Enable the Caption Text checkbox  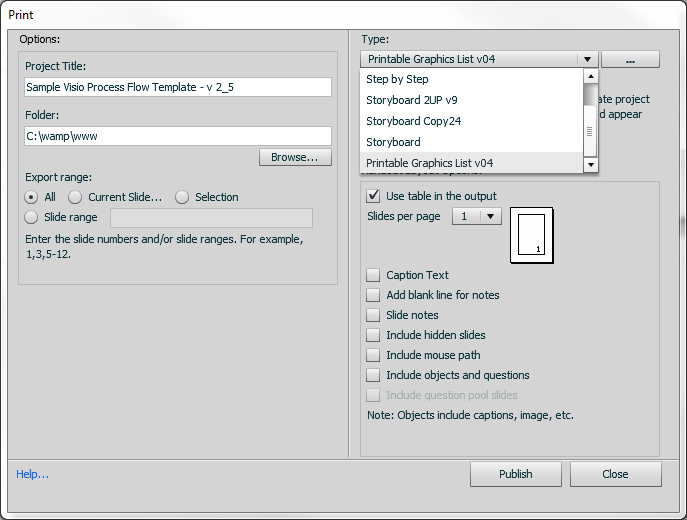point(374,275)
